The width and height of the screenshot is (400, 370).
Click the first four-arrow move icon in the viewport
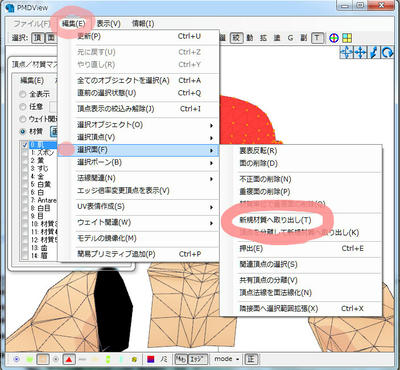(346, 53)
